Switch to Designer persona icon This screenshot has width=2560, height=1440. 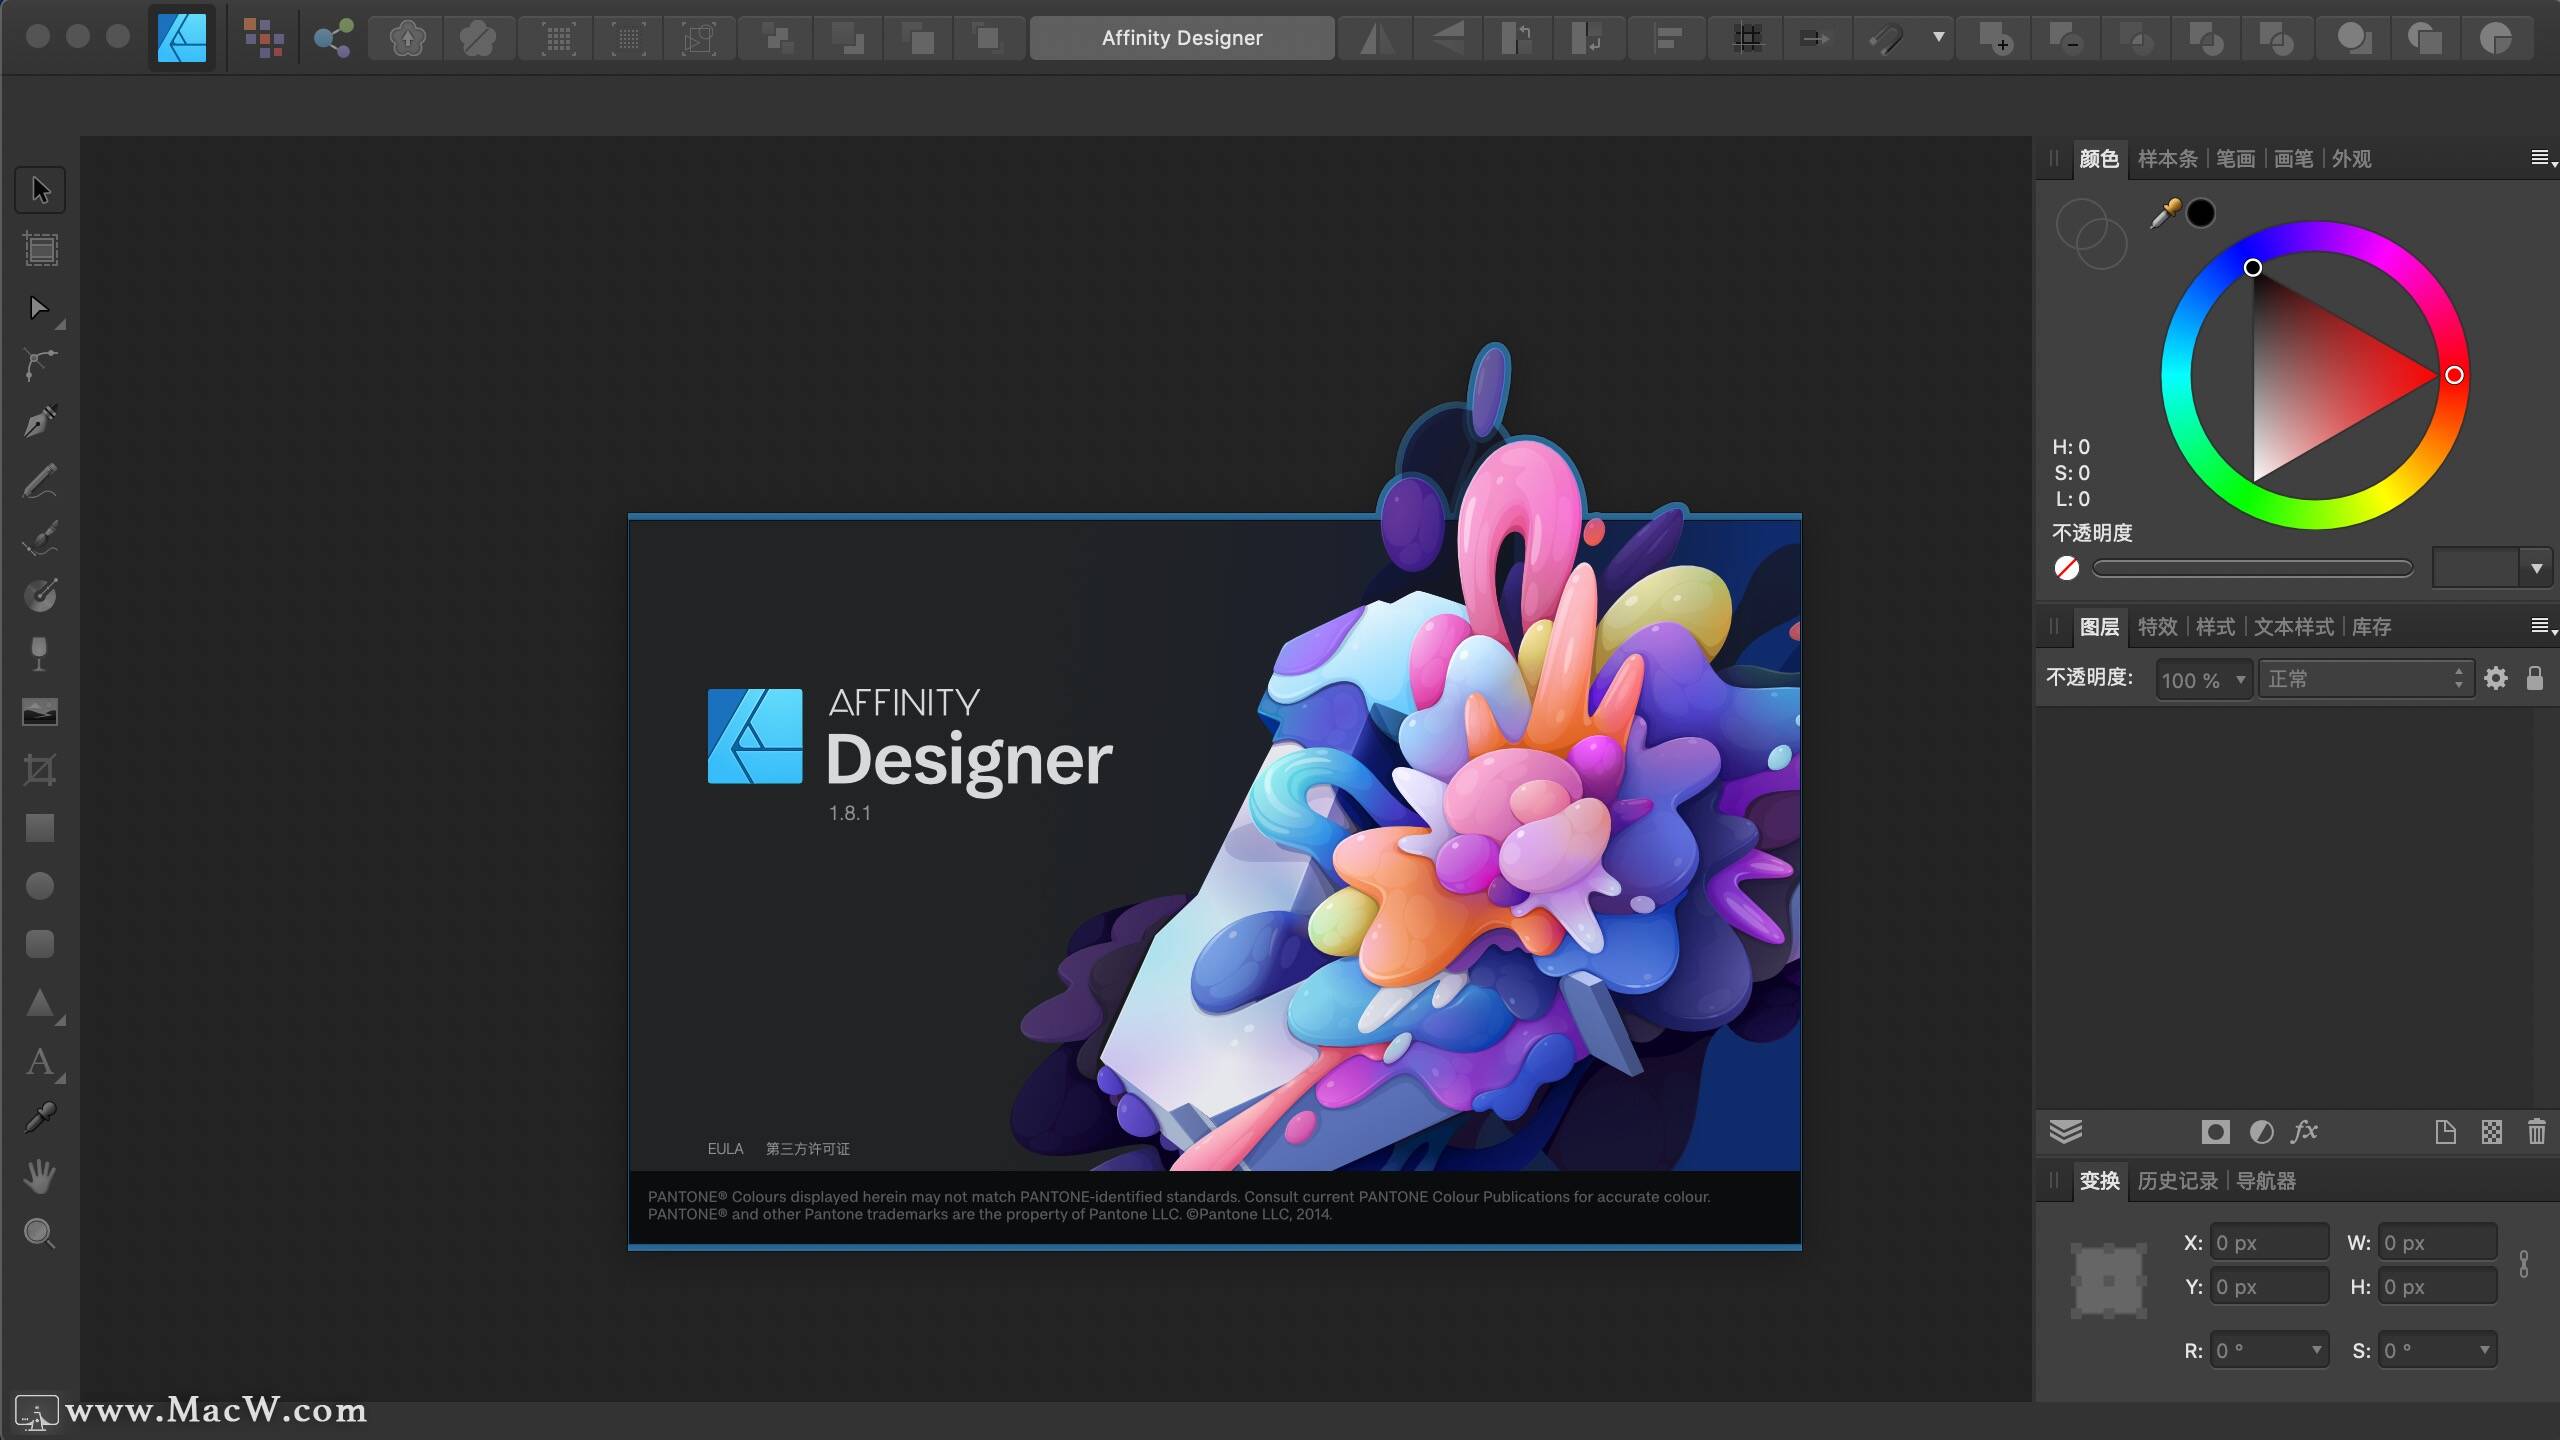[182, 38]
